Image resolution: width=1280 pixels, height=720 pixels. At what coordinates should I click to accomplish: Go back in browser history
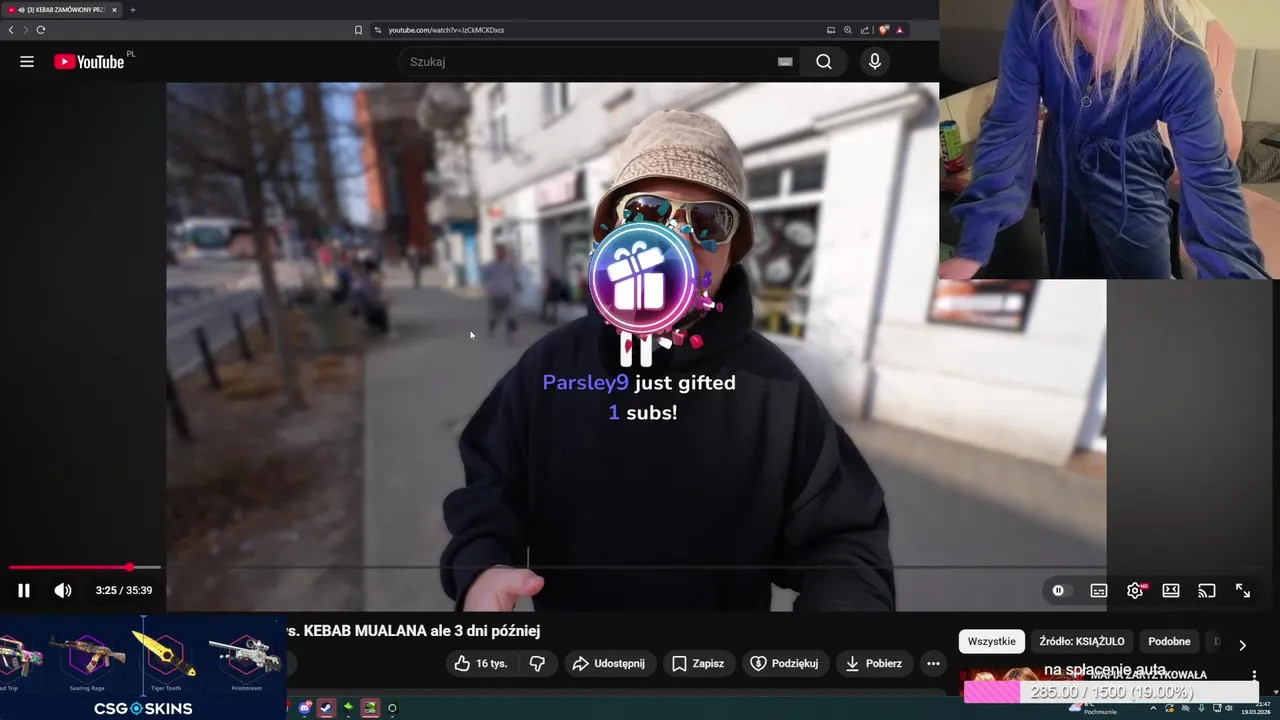11,30
